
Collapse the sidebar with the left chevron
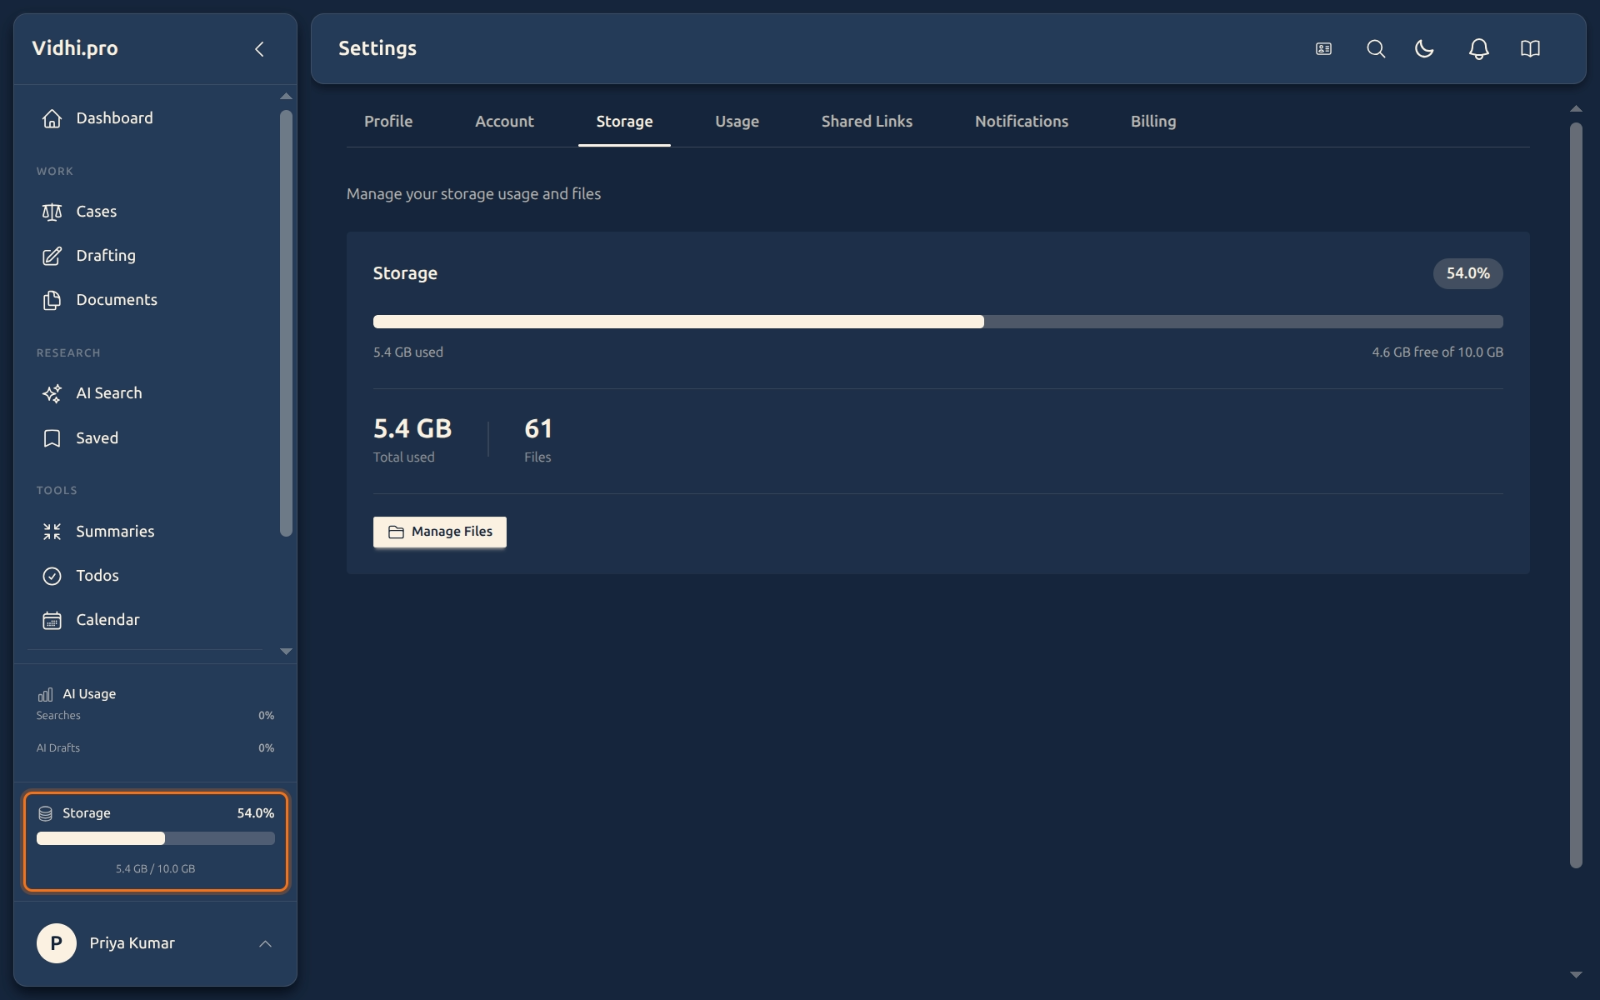tap(259, 49)
